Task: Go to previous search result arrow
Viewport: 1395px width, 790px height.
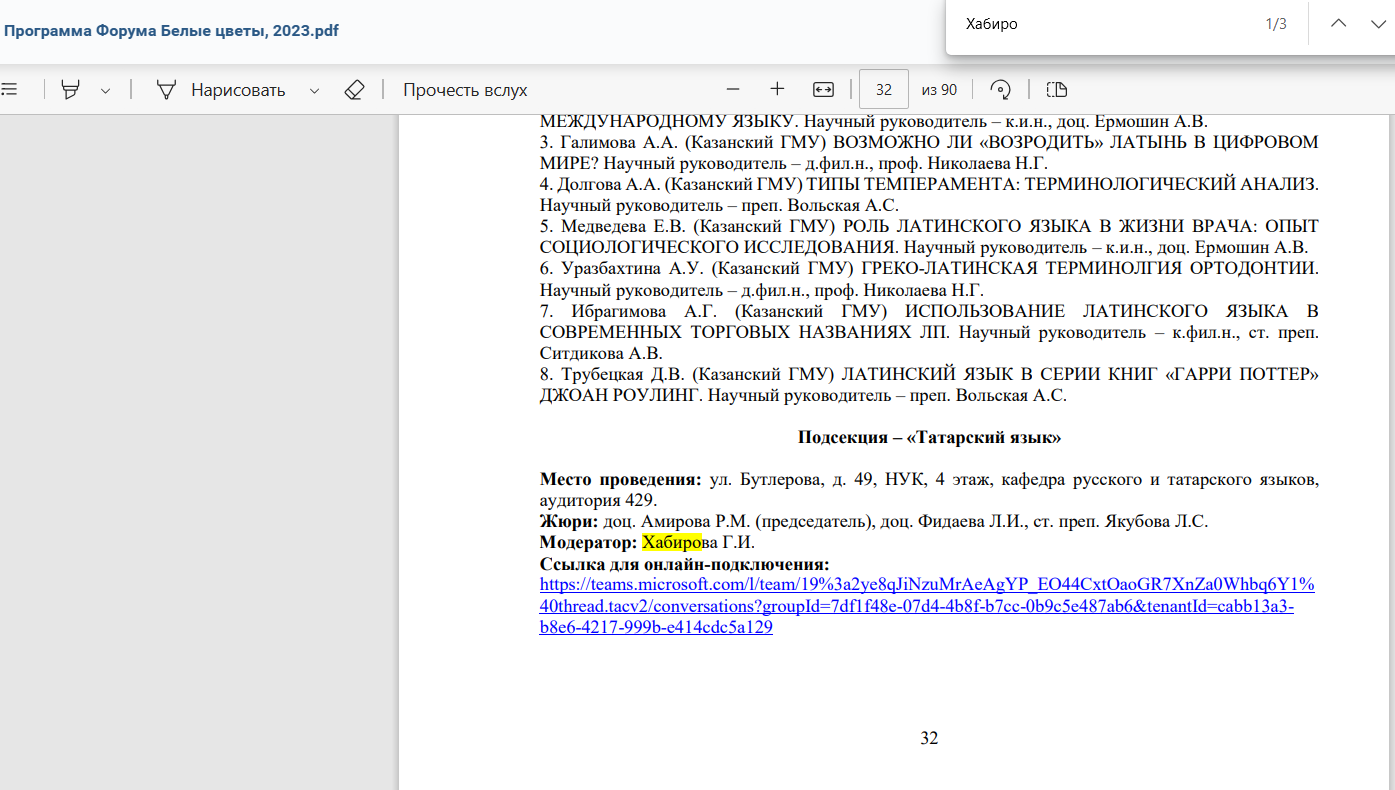Action: coord(1338,24)
